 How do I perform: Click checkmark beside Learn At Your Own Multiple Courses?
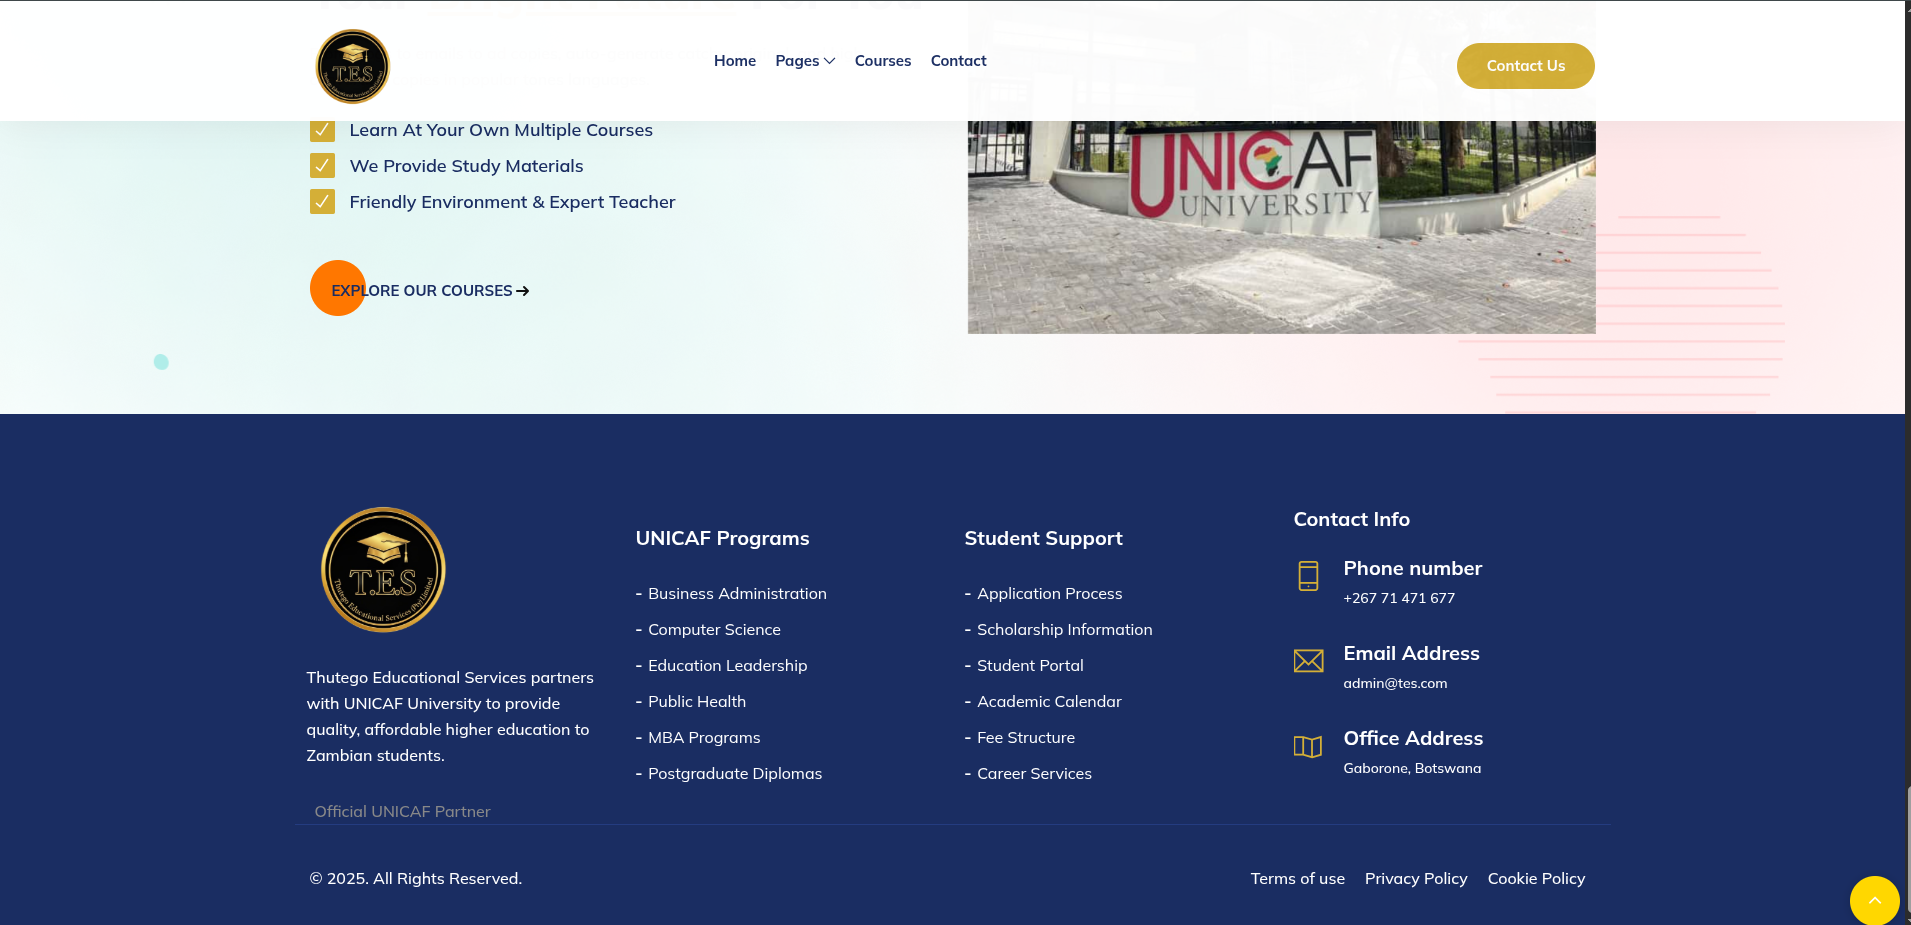tap(322, 130)
